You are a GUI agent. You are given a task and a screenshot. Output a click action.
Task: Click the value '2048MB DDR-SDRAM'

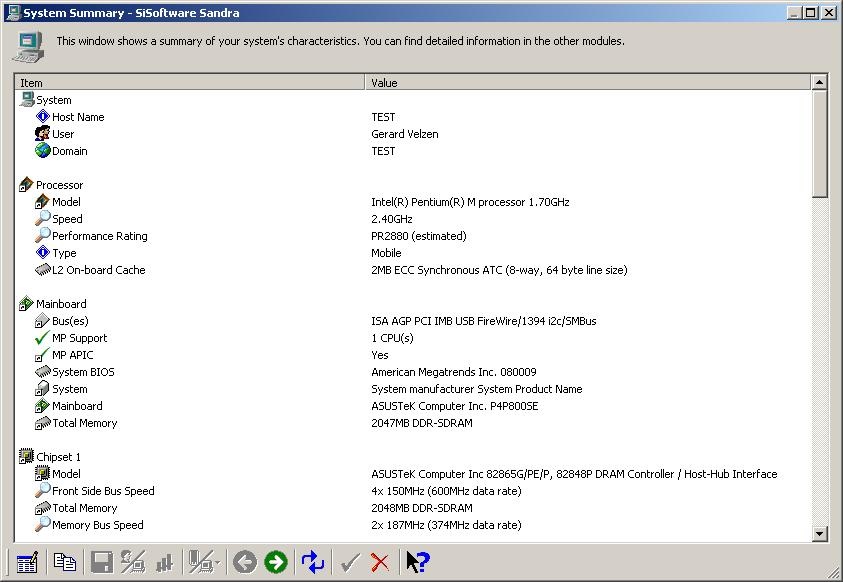coord(422,508)
